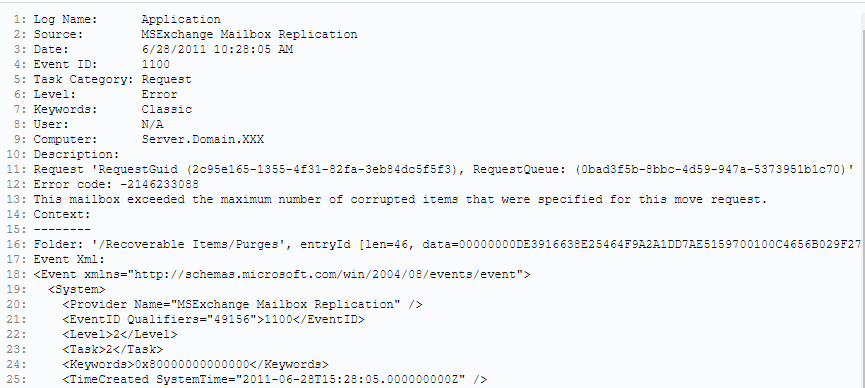
Task: Click the Provider Name tag on line 20
Action: click(242, 304)
